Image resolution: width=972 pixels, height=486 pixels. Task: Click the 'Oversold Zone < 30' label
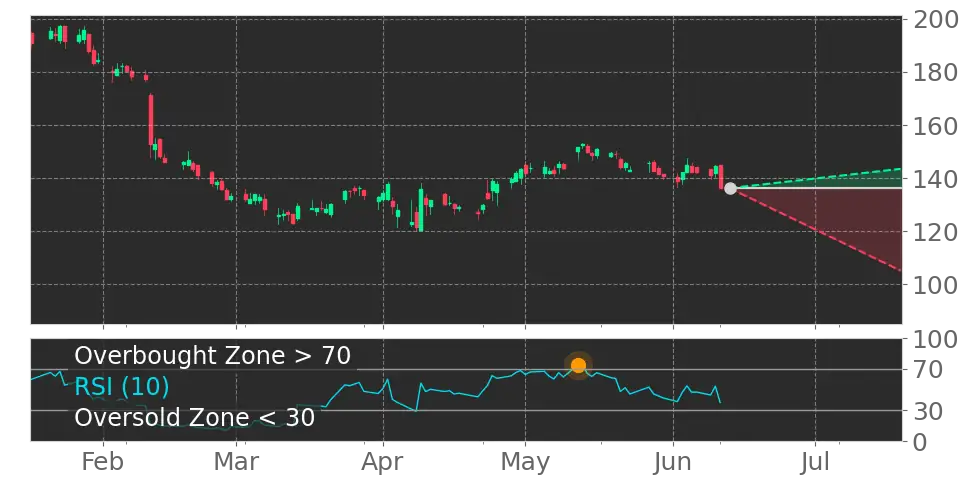tap(195, 418)
